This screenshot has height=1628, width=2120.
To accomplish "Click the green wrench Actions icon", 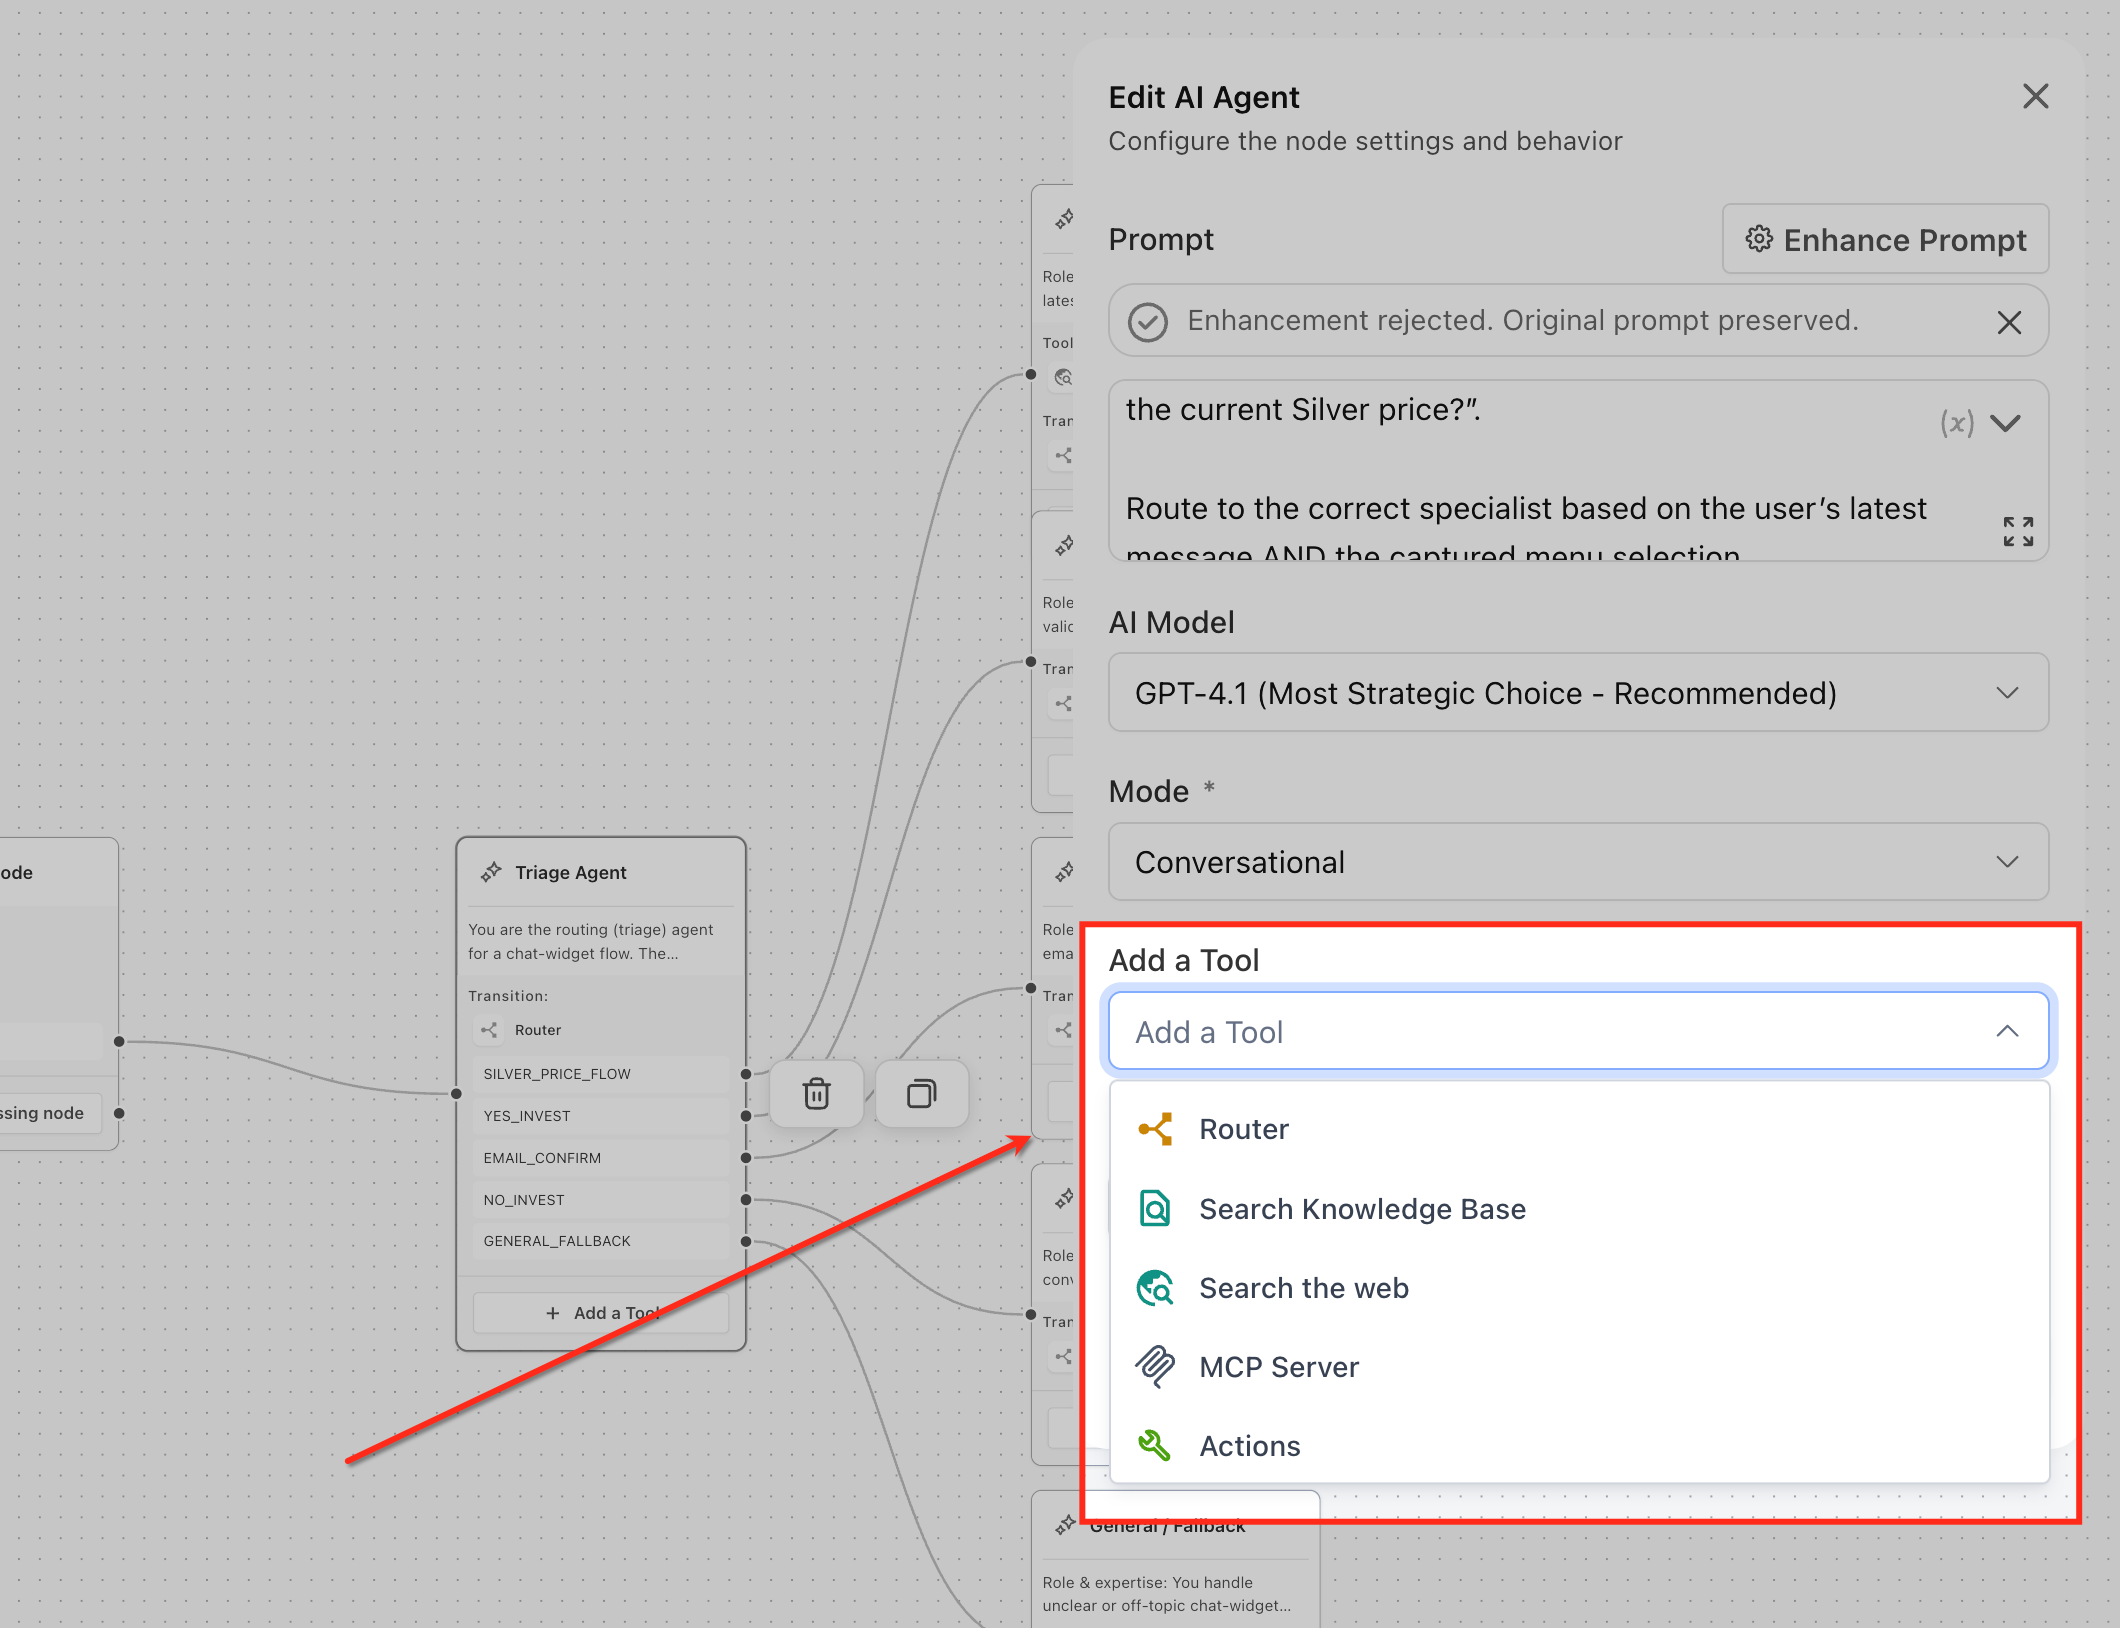I will point(1155,1445).
